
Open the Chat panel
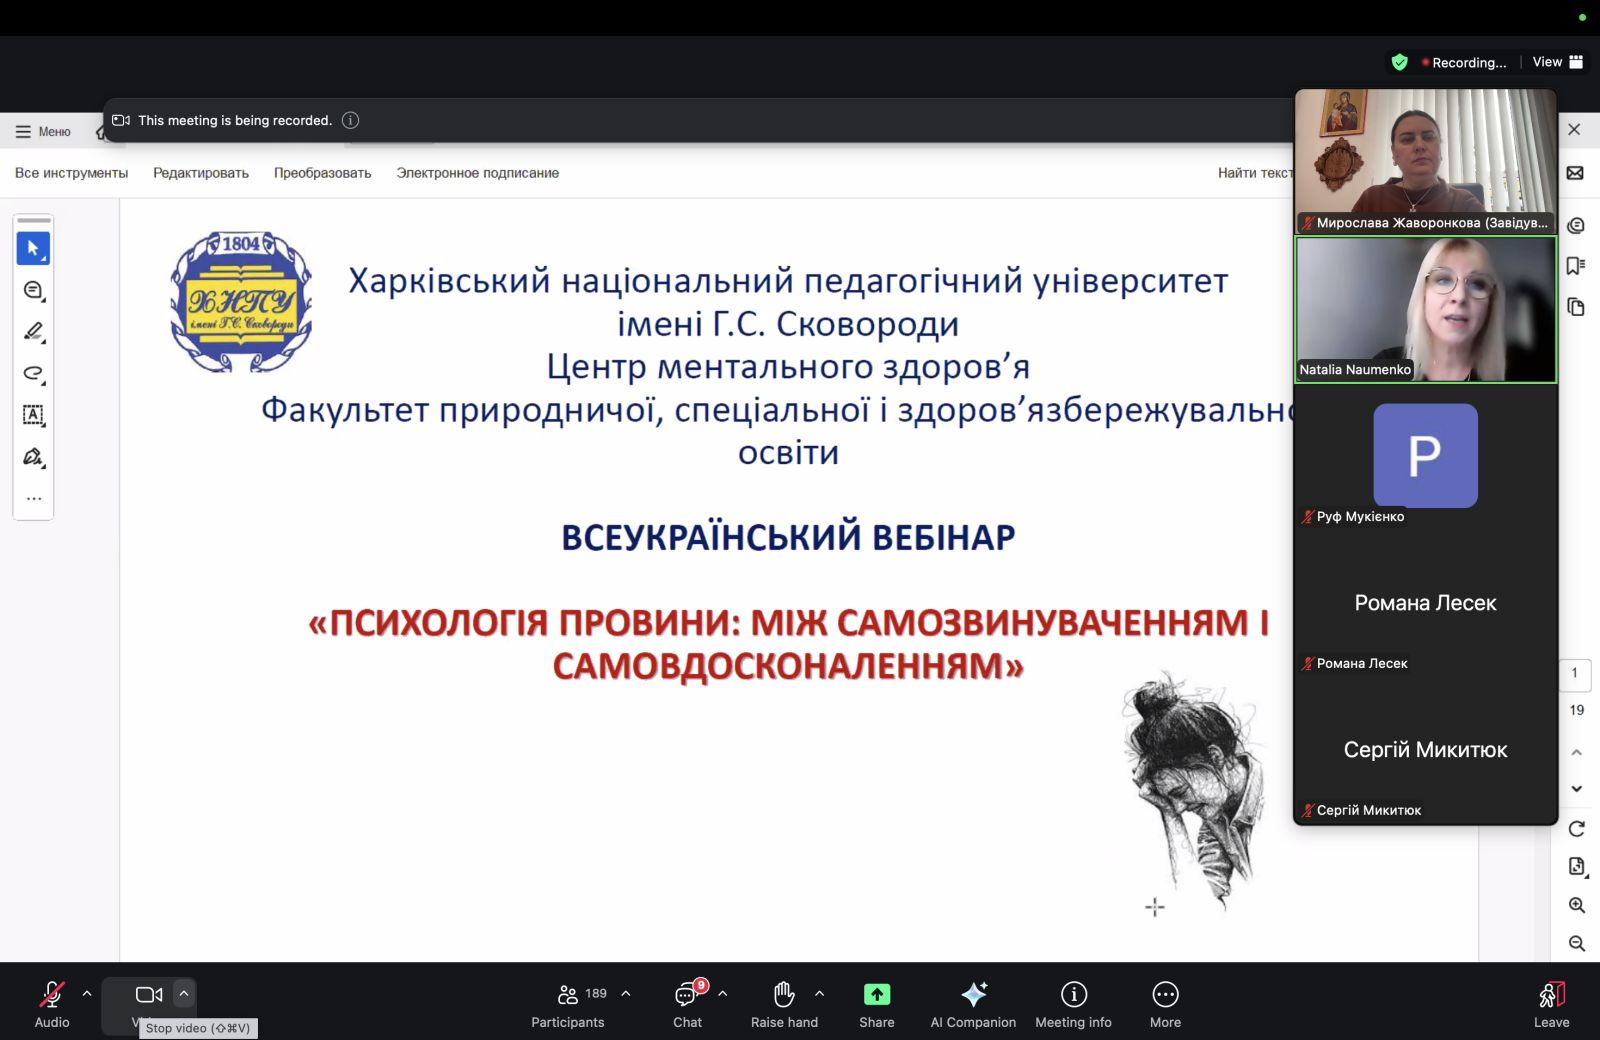(x=688, y=1004)
